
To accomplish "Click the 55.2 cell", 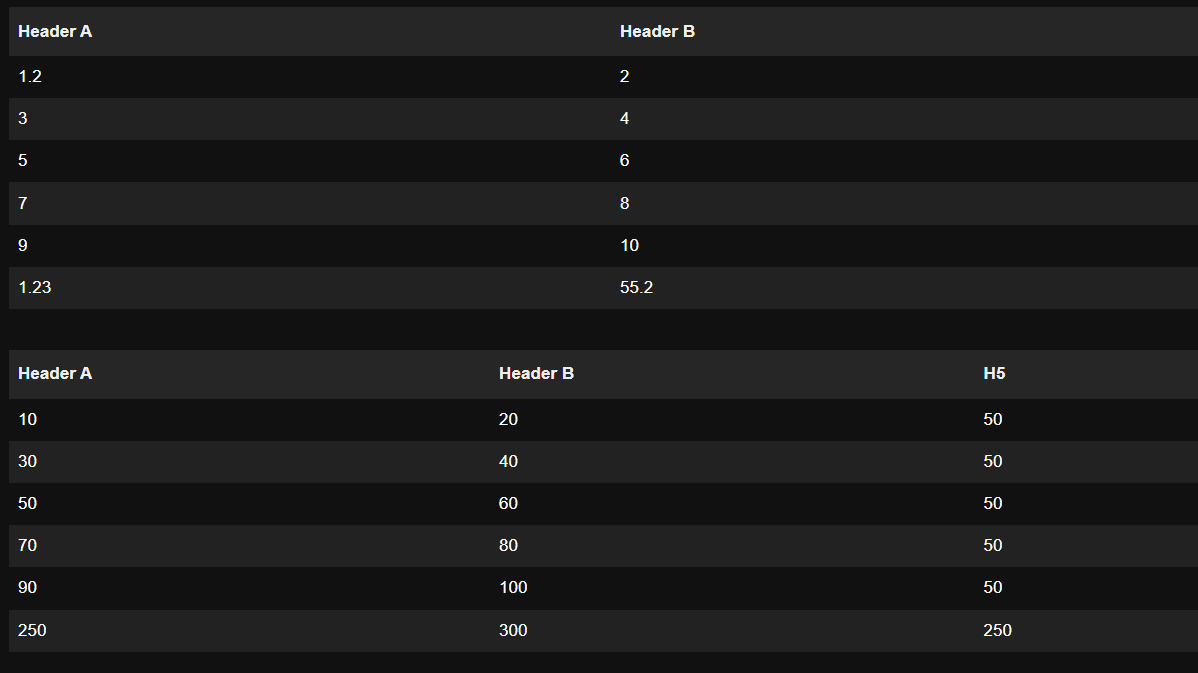I will pos(637,288).
